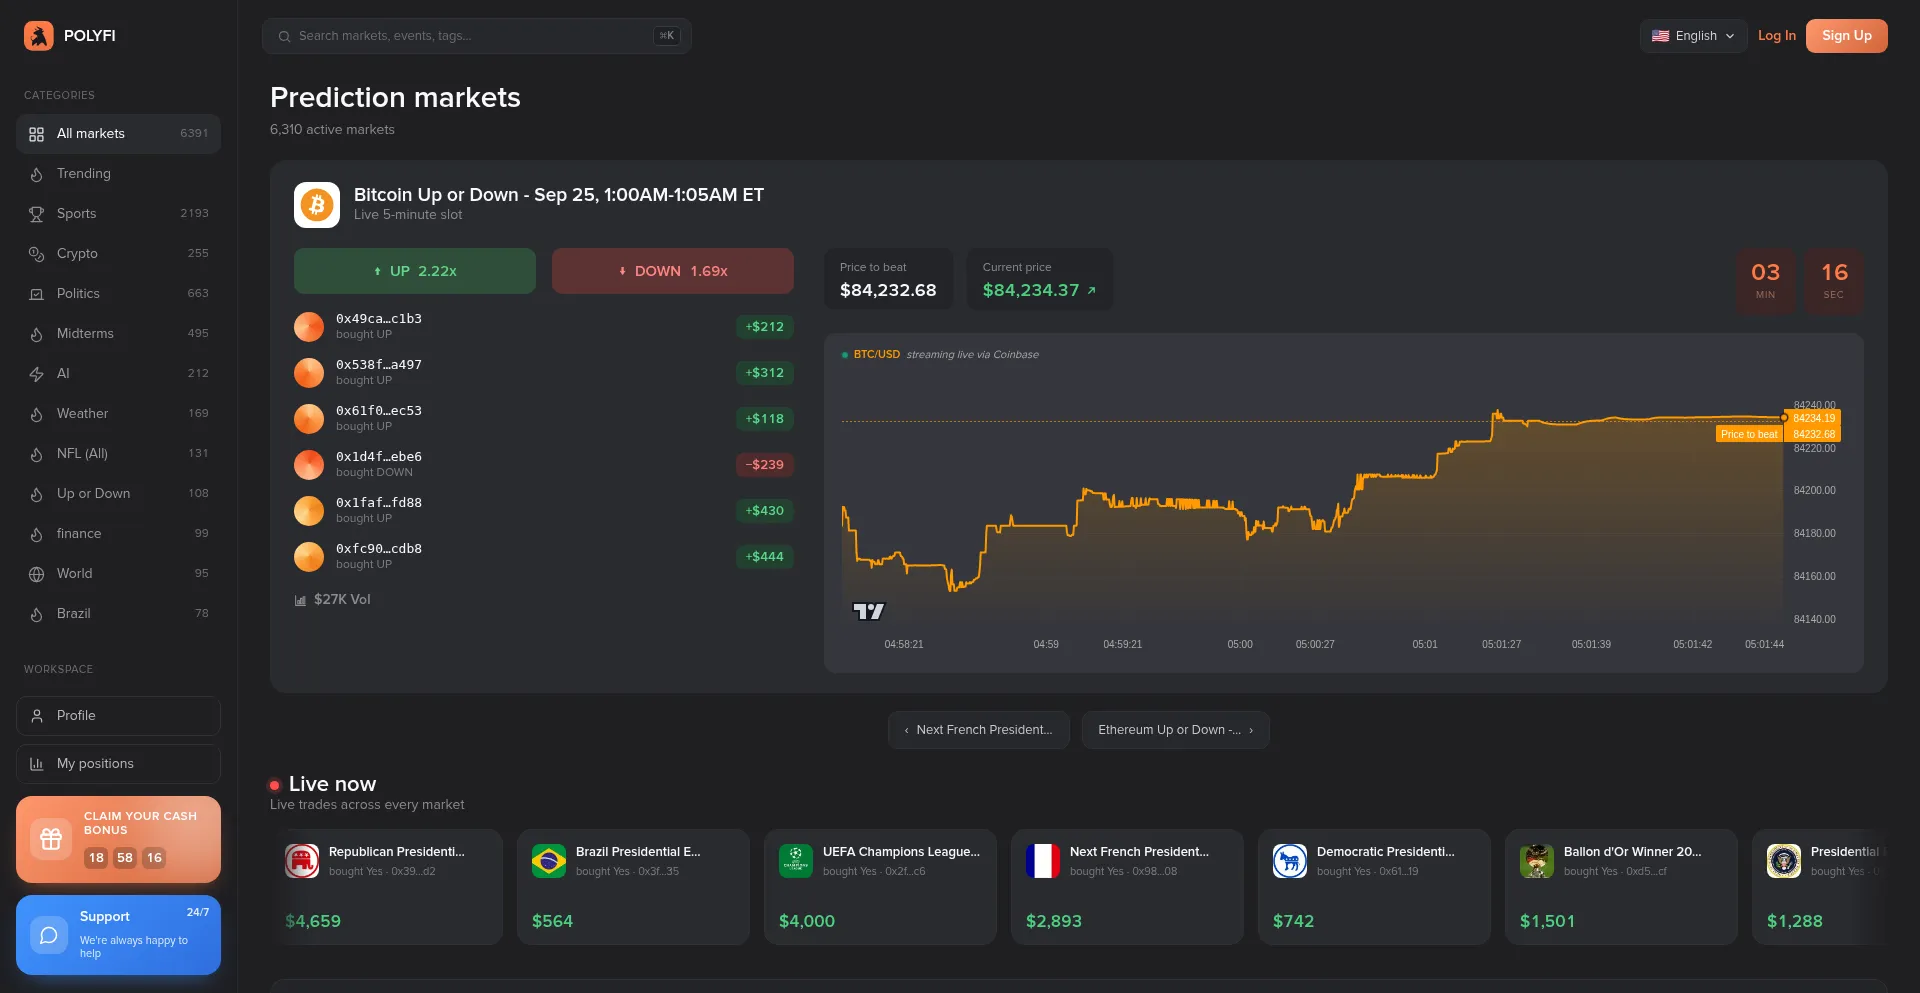This screenshot has height=993, width=1920.
Task: Click the $27K Vol label
Action: coord(342,600)
